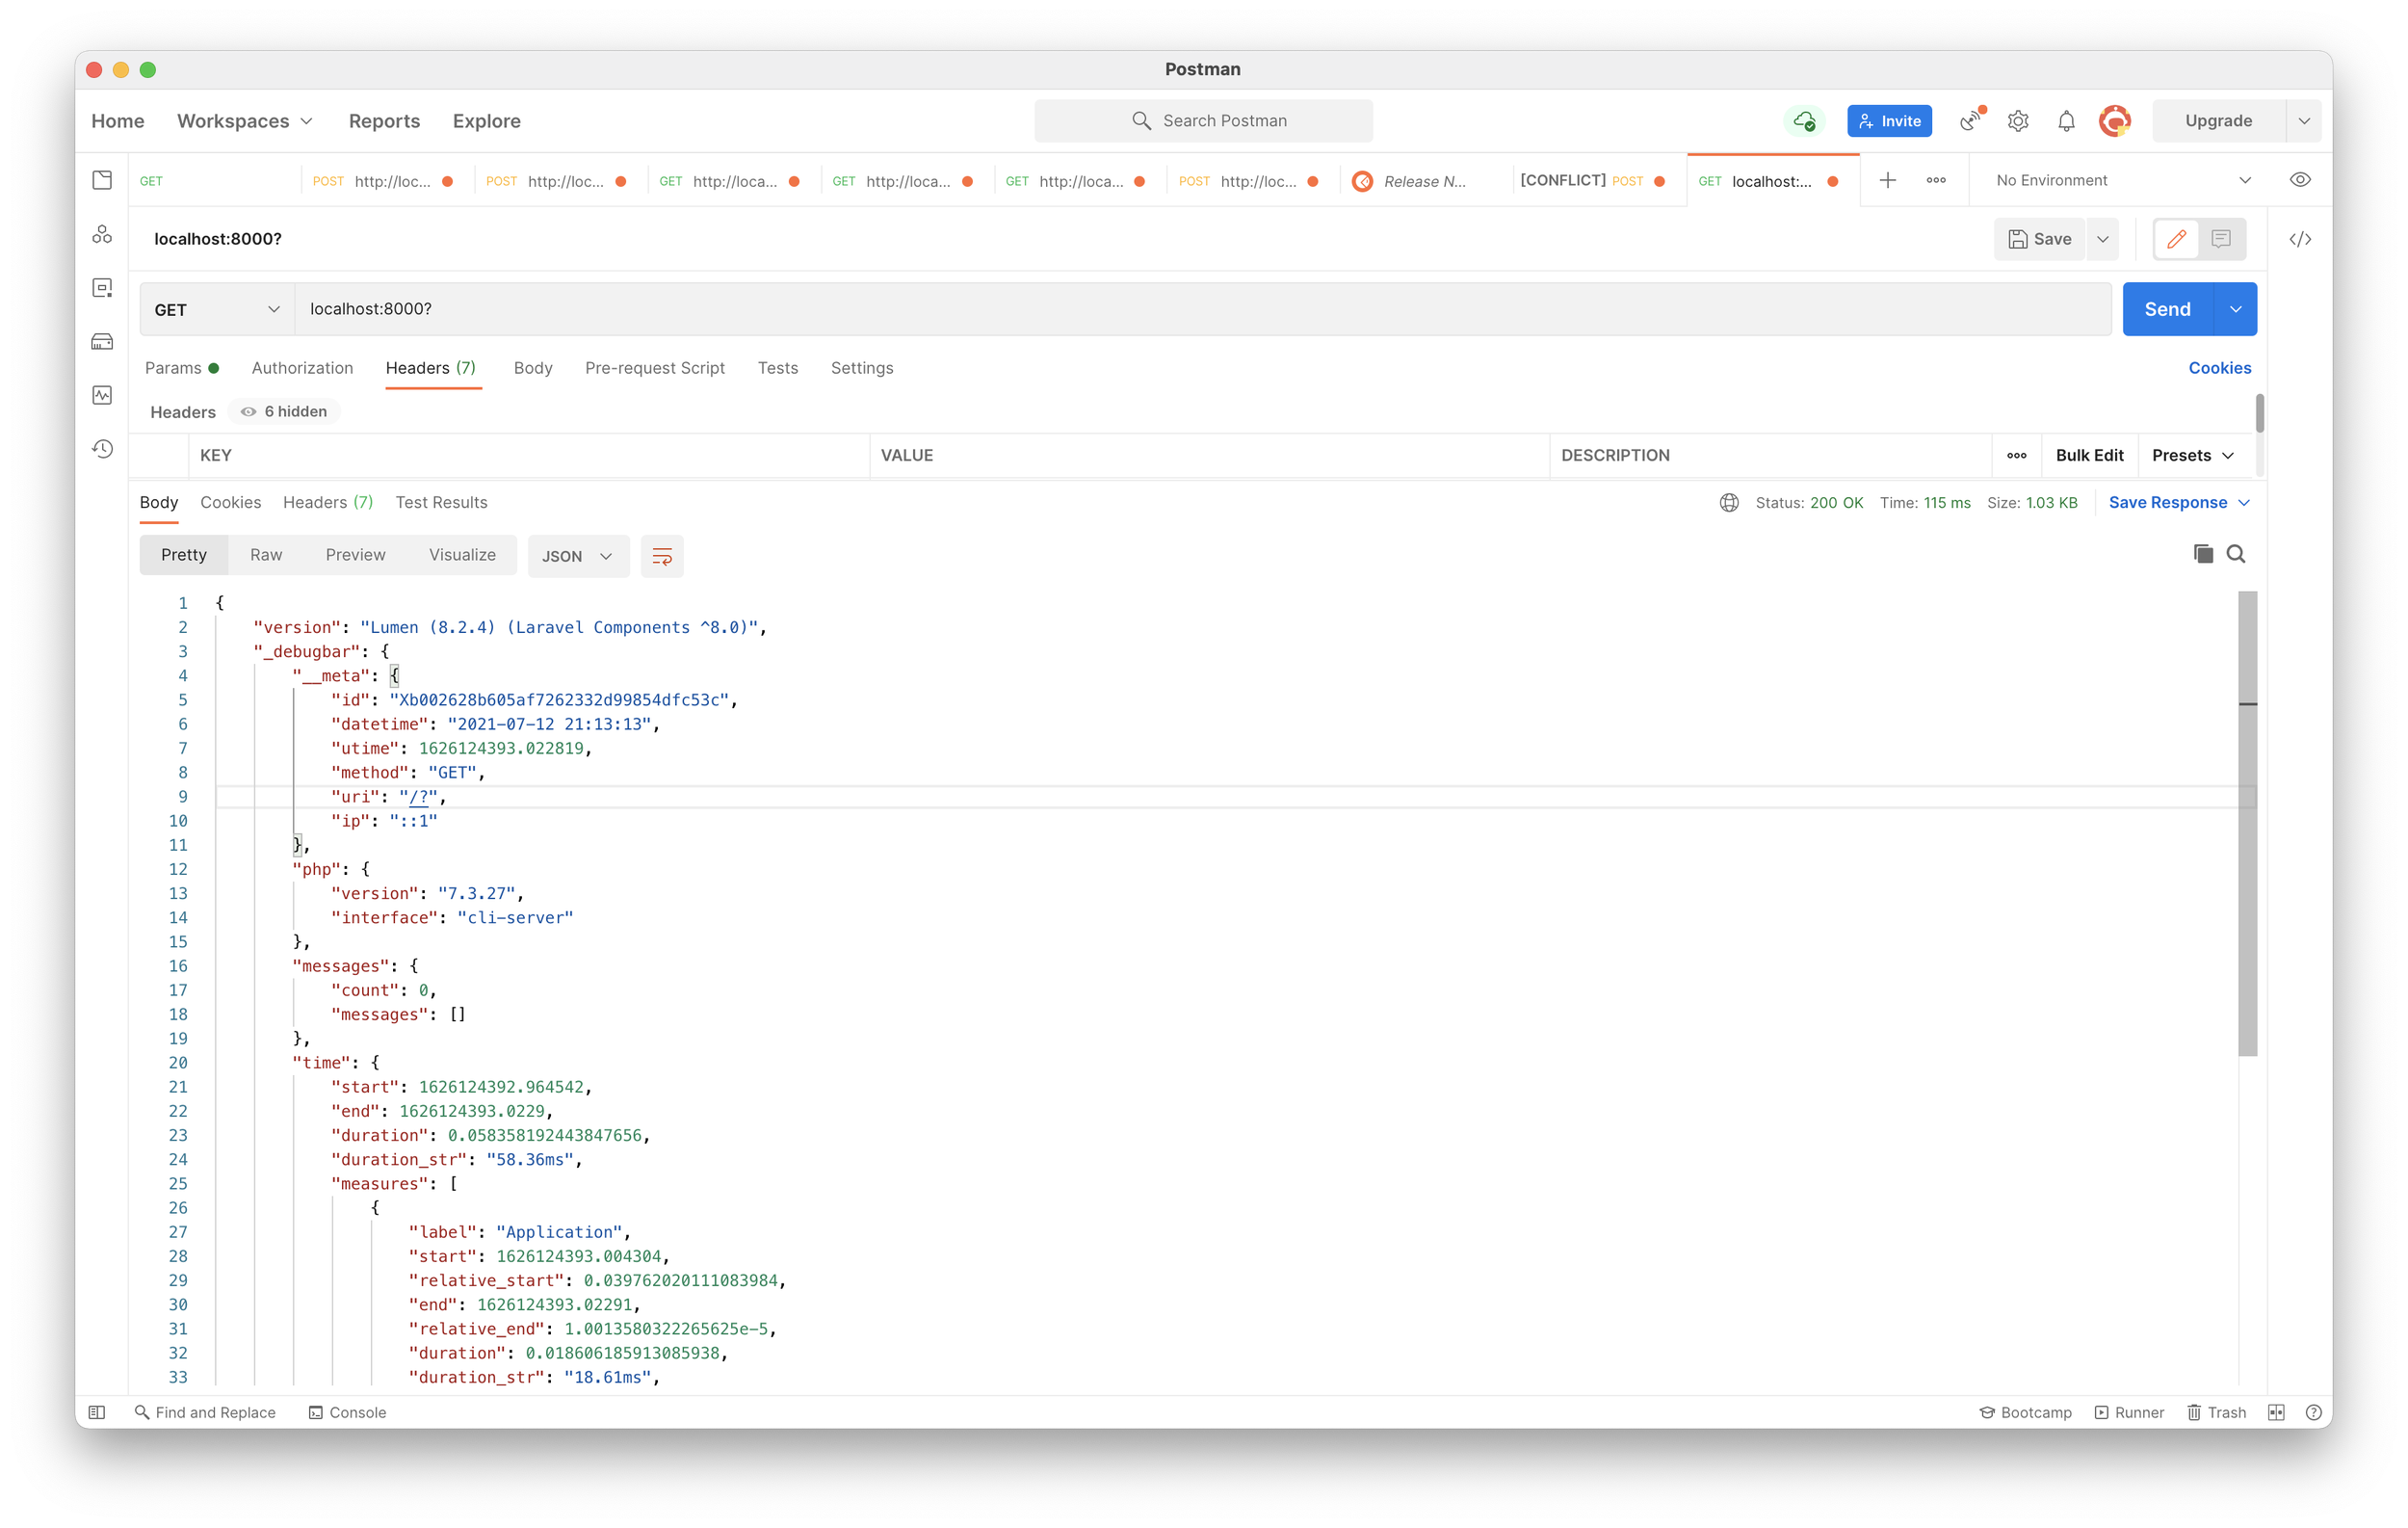Click the headers table ellipsis options
Viewport: 2408px width, 1528px height.
pos(2017,455)
